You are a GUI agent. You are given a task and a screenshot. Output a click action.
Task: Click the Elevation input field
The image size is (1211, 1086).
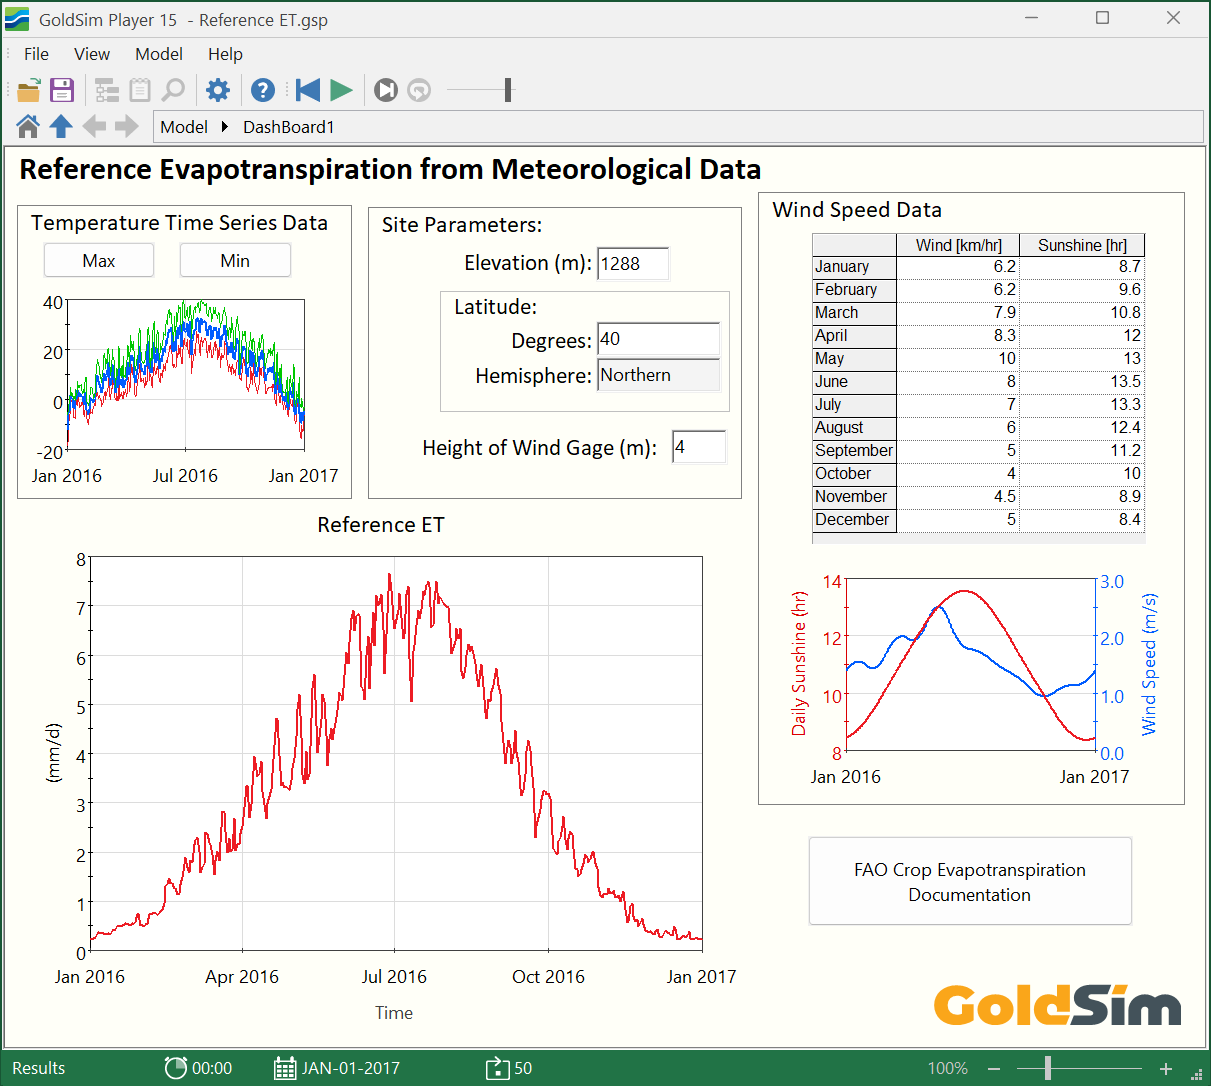(633, 264)
